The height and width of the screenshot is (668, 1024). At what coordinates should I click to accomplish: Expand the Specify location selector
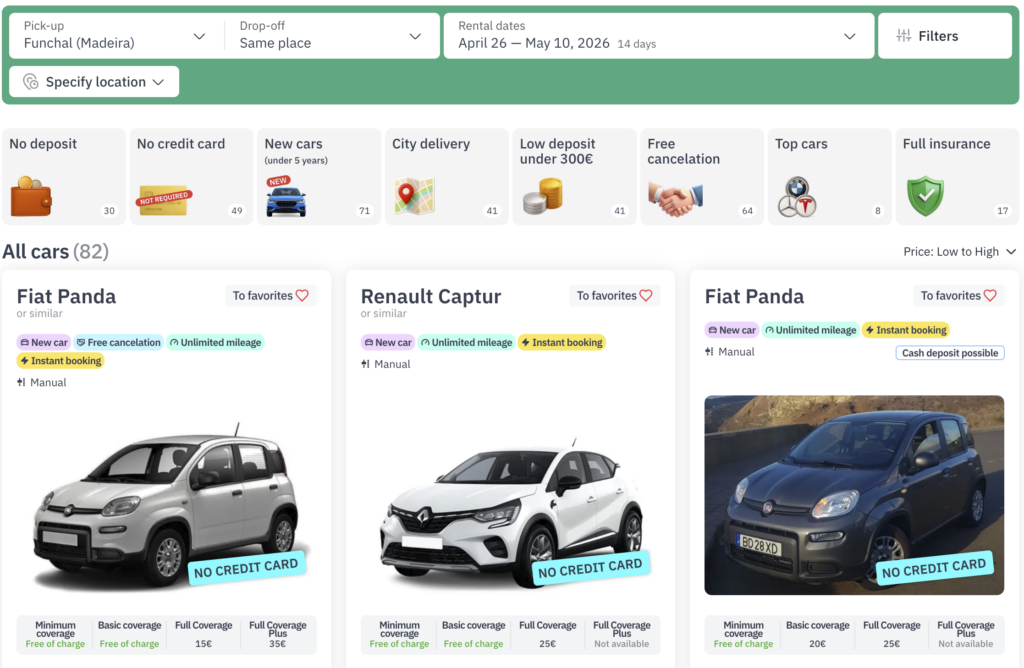coord(93,81)
